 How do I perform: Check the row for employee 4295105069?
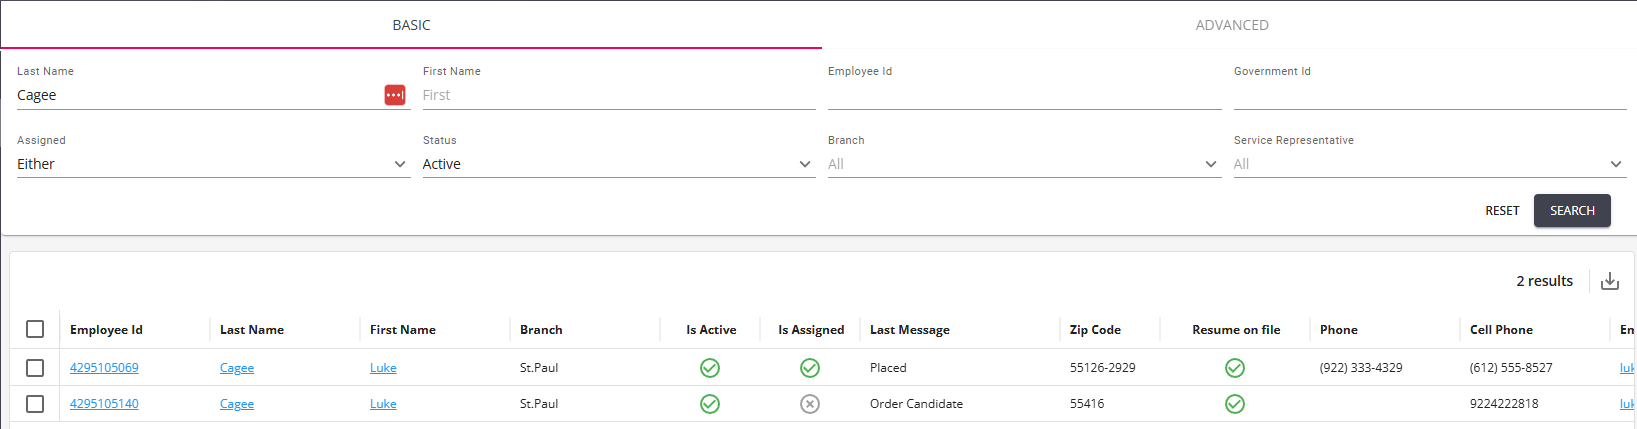tap(35, 368)
